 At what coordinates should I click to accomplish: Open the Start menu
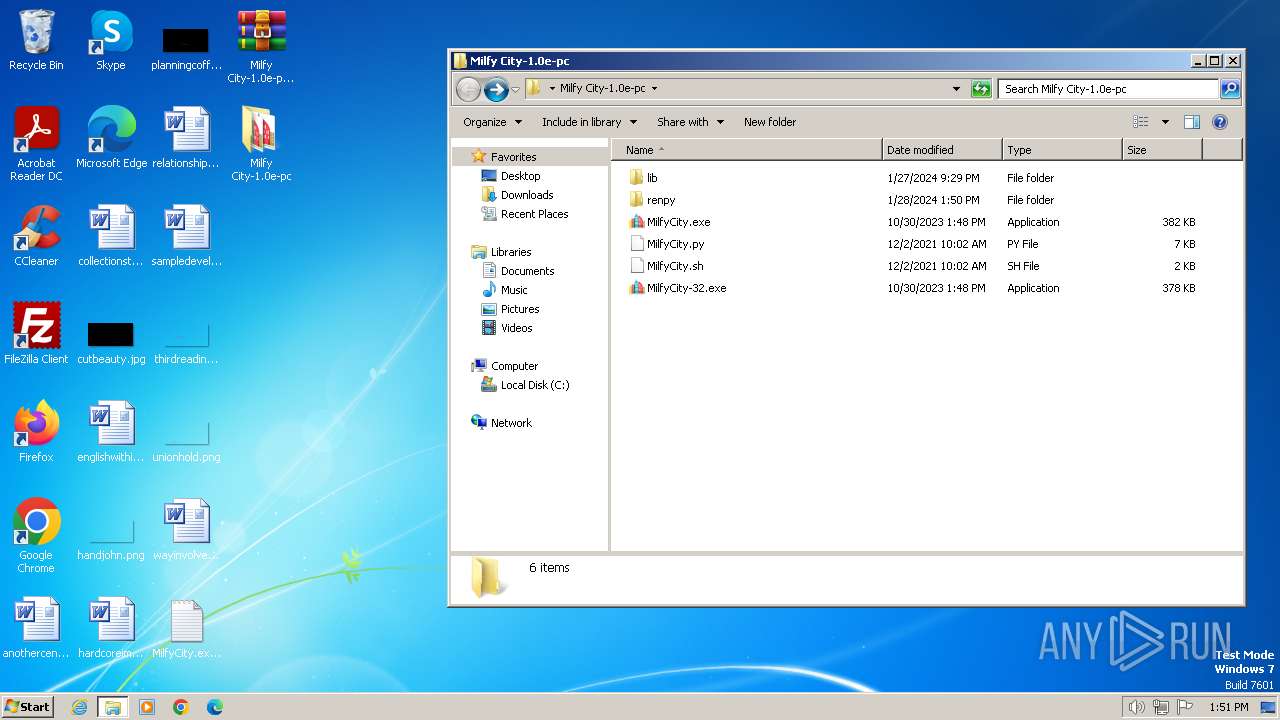tap(27, 707)
